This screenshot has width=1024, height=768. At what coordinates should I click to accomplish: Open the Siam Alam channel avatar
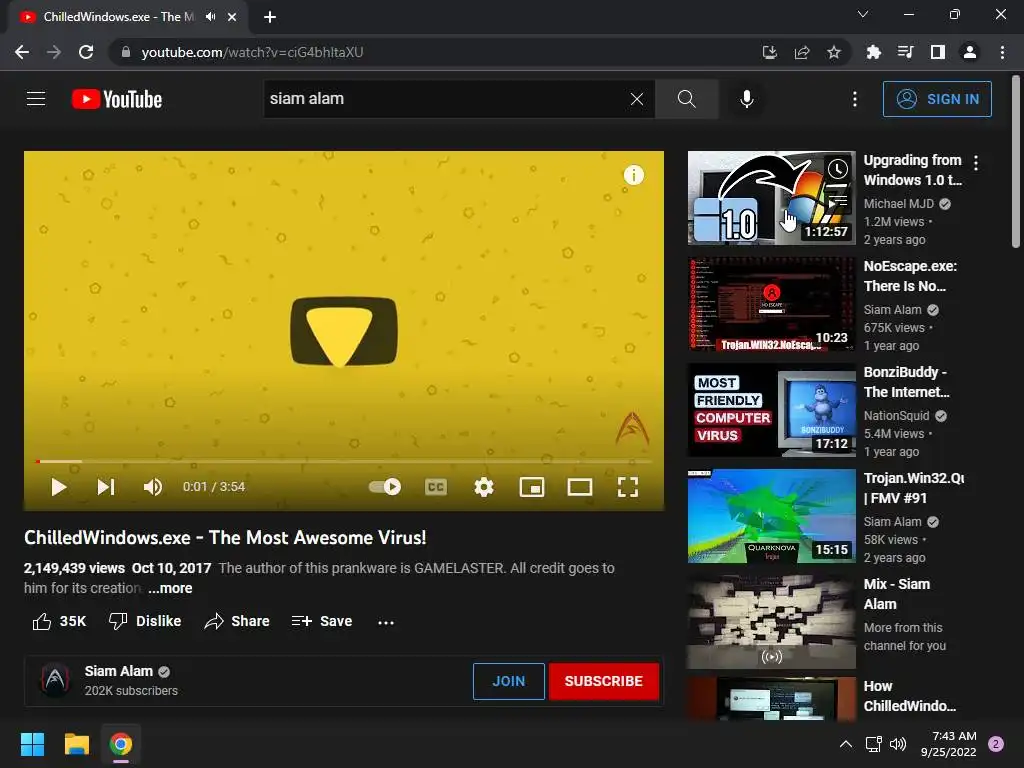tap(56, 680)
